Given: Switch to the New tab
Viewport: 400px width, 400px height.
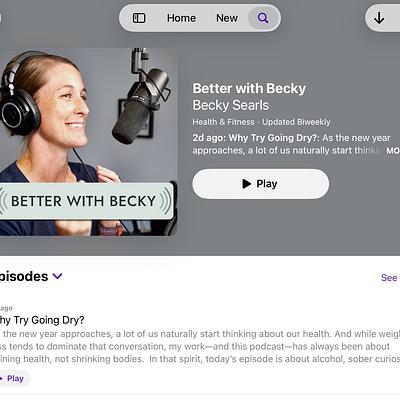Looking at the screenshot, I should coord(227,18).
